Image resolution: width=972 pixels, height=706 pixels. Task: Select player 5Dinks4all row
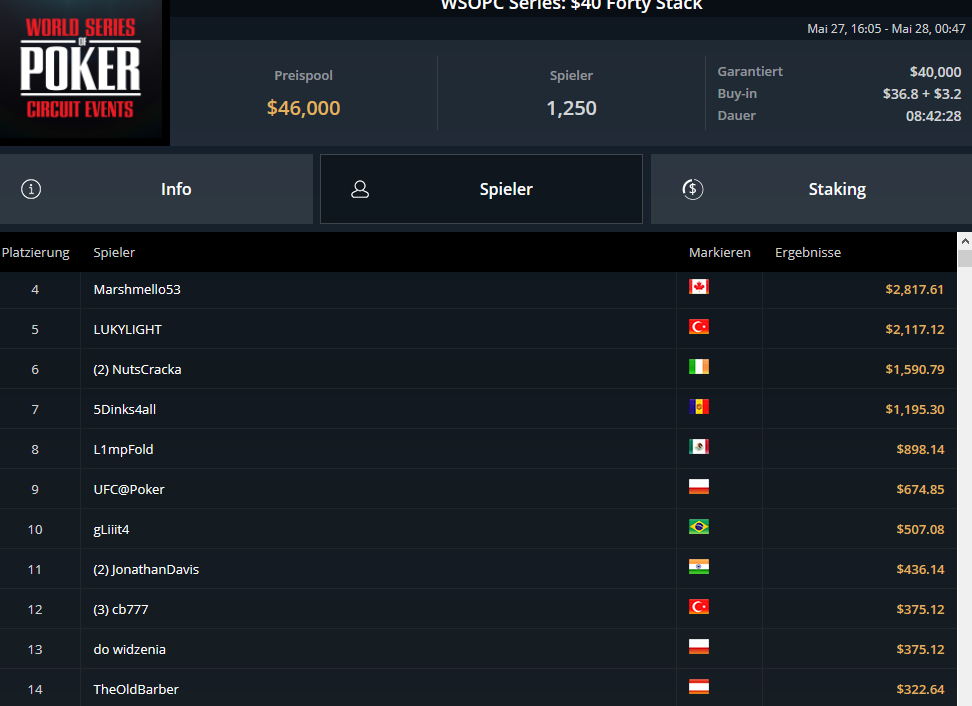pyautogui.click(x=478, y=409)
